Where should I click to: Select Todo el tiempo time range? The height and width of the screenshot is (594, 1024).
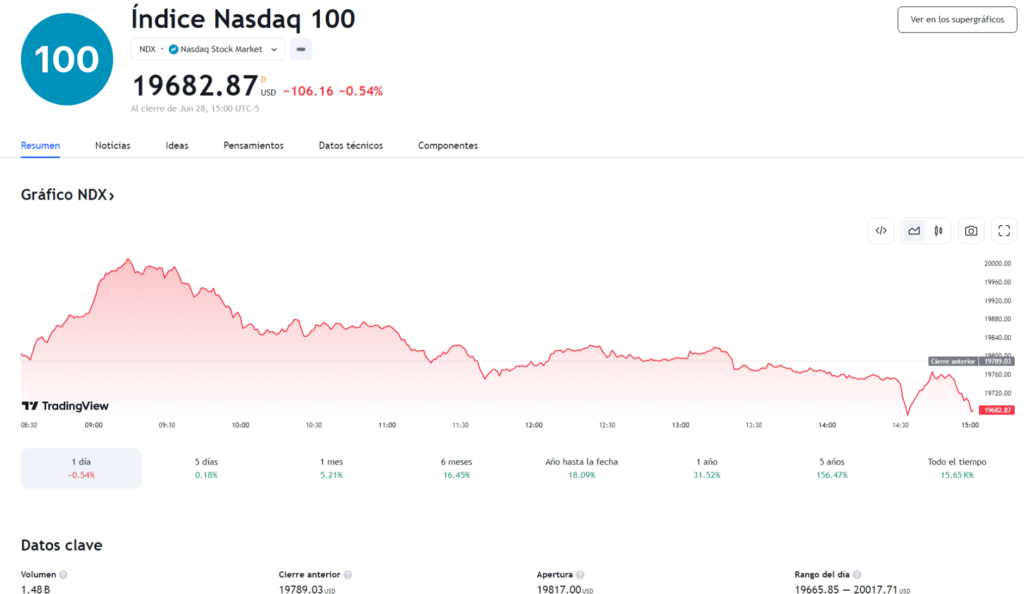pos(957,468)
